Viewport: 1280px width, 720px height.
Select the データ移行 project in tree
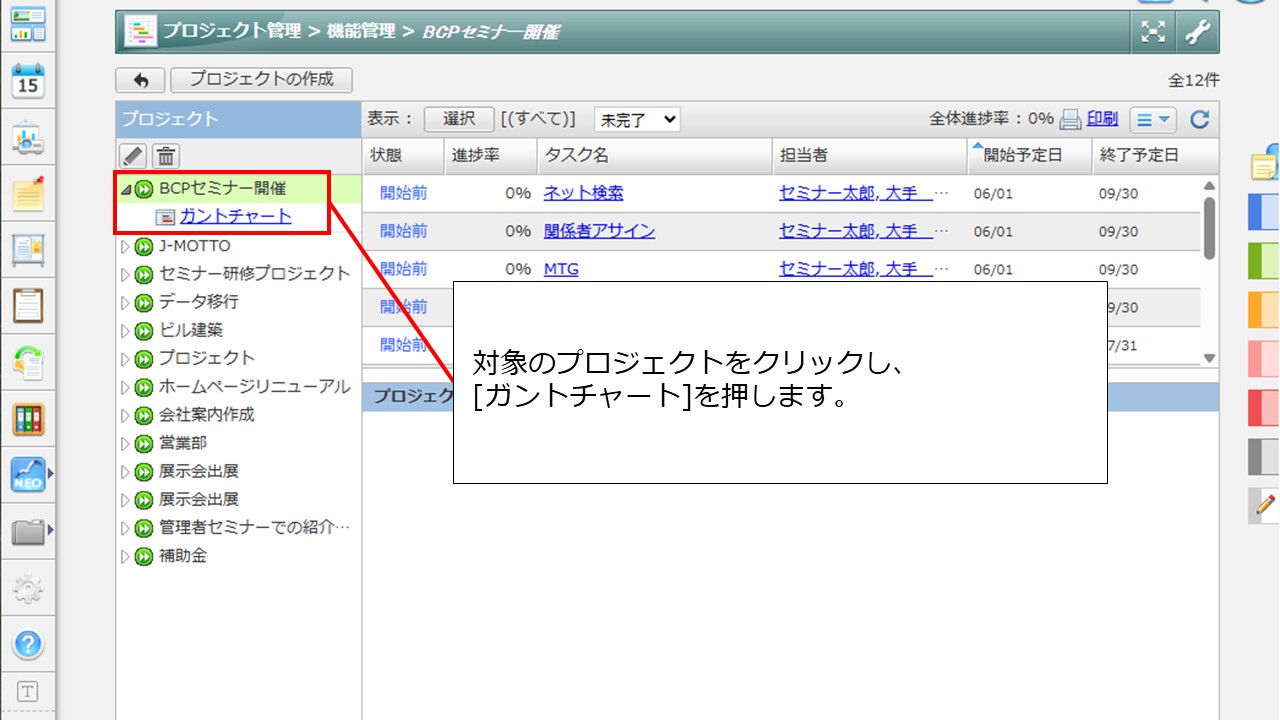(x=198, y=301)
